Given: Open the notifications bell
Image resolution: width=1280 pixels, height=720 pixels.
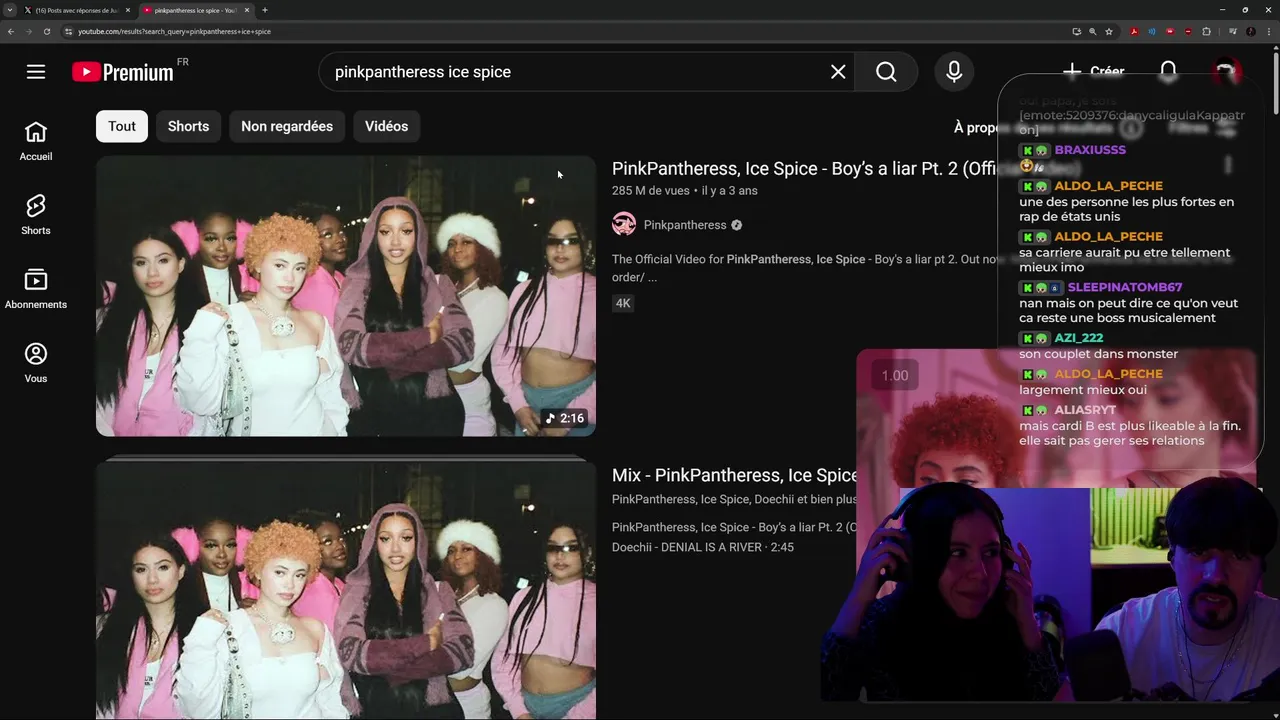Looking at the screenshot, I should tap(1168, 72).
